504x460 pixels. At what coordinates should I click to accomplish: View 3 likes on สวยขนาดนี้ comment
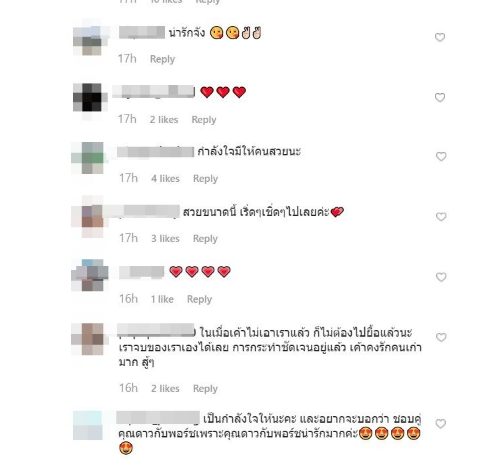(x=165, y=238)
